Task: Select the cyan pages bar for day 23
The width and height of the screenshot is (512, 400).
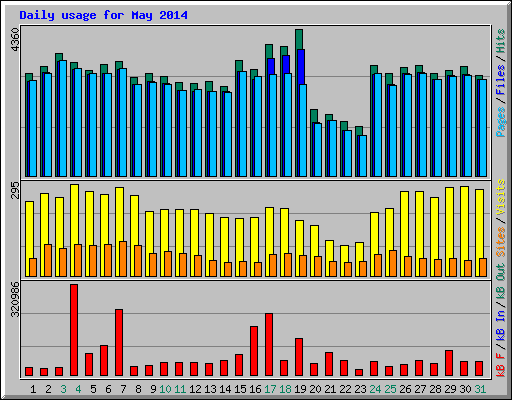Action: [x=363, y=156]
